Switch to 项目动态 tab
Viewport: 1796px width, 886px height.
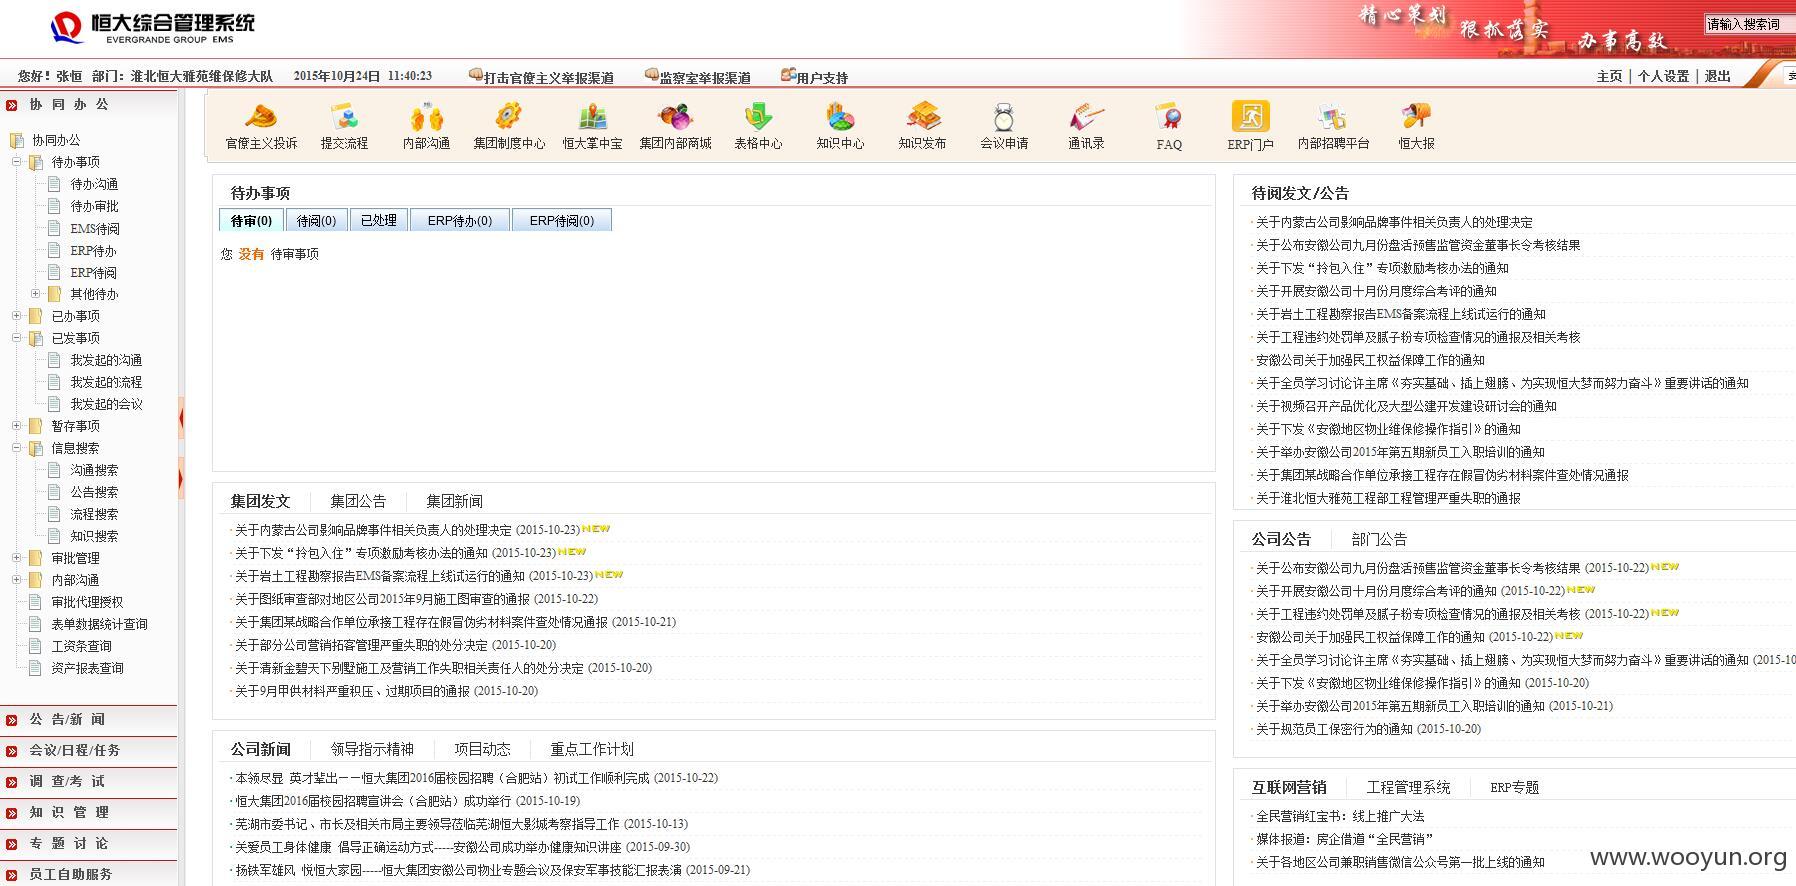(x=482, y=749)
